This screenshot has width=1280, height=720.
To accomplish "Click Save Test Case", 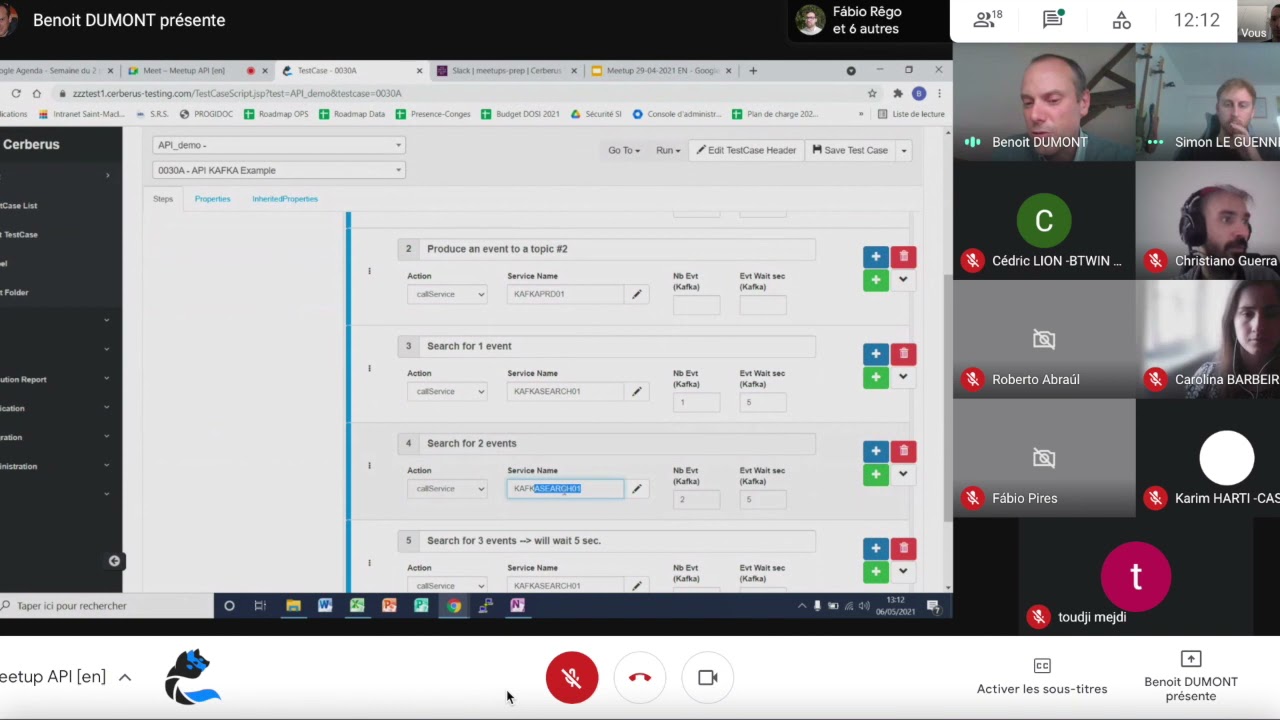I will (850, 150).
